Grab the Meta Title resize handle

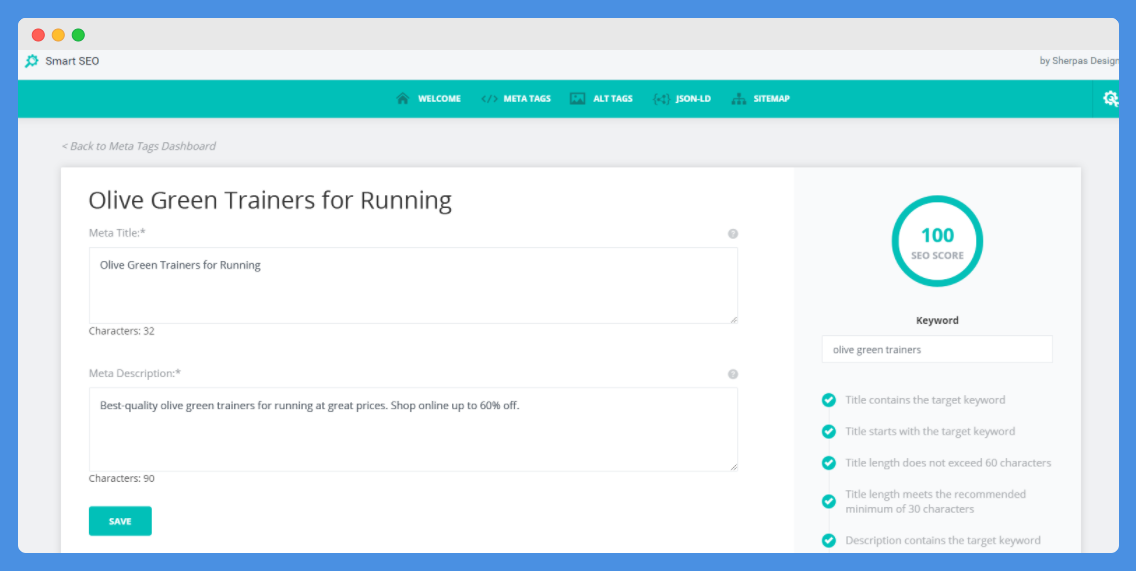tap(733, 319)
